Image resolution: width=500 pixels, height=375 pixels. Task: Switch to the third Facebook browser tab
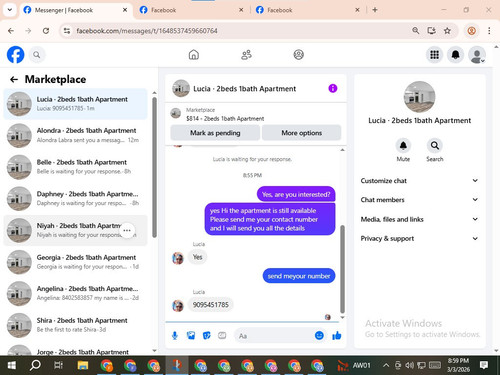point(307,10)
